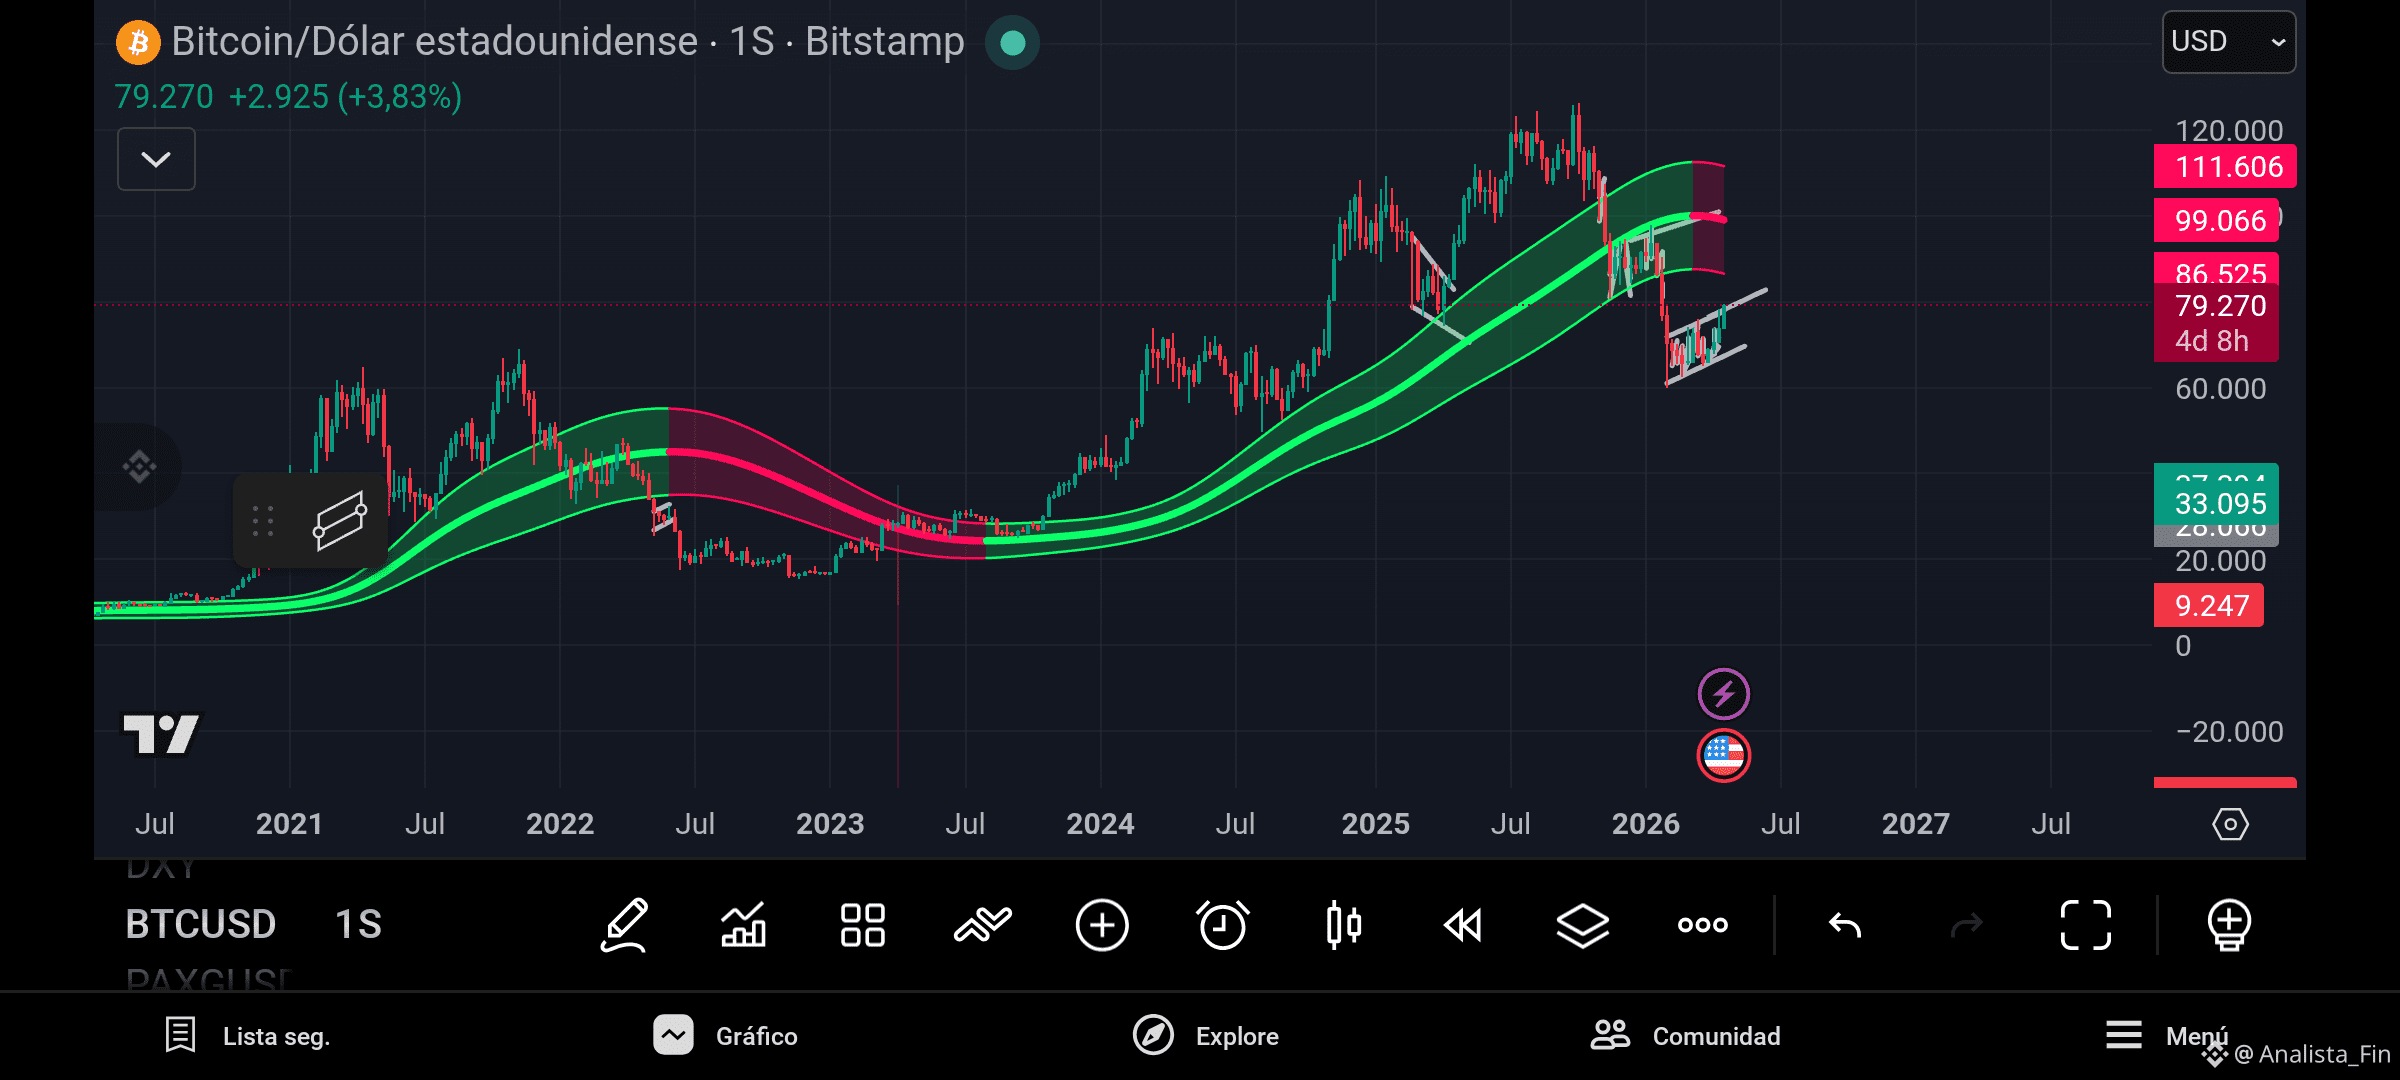The image size is (2400, 1080).
Task: Open more options three circles icon
Action: 1703,925
